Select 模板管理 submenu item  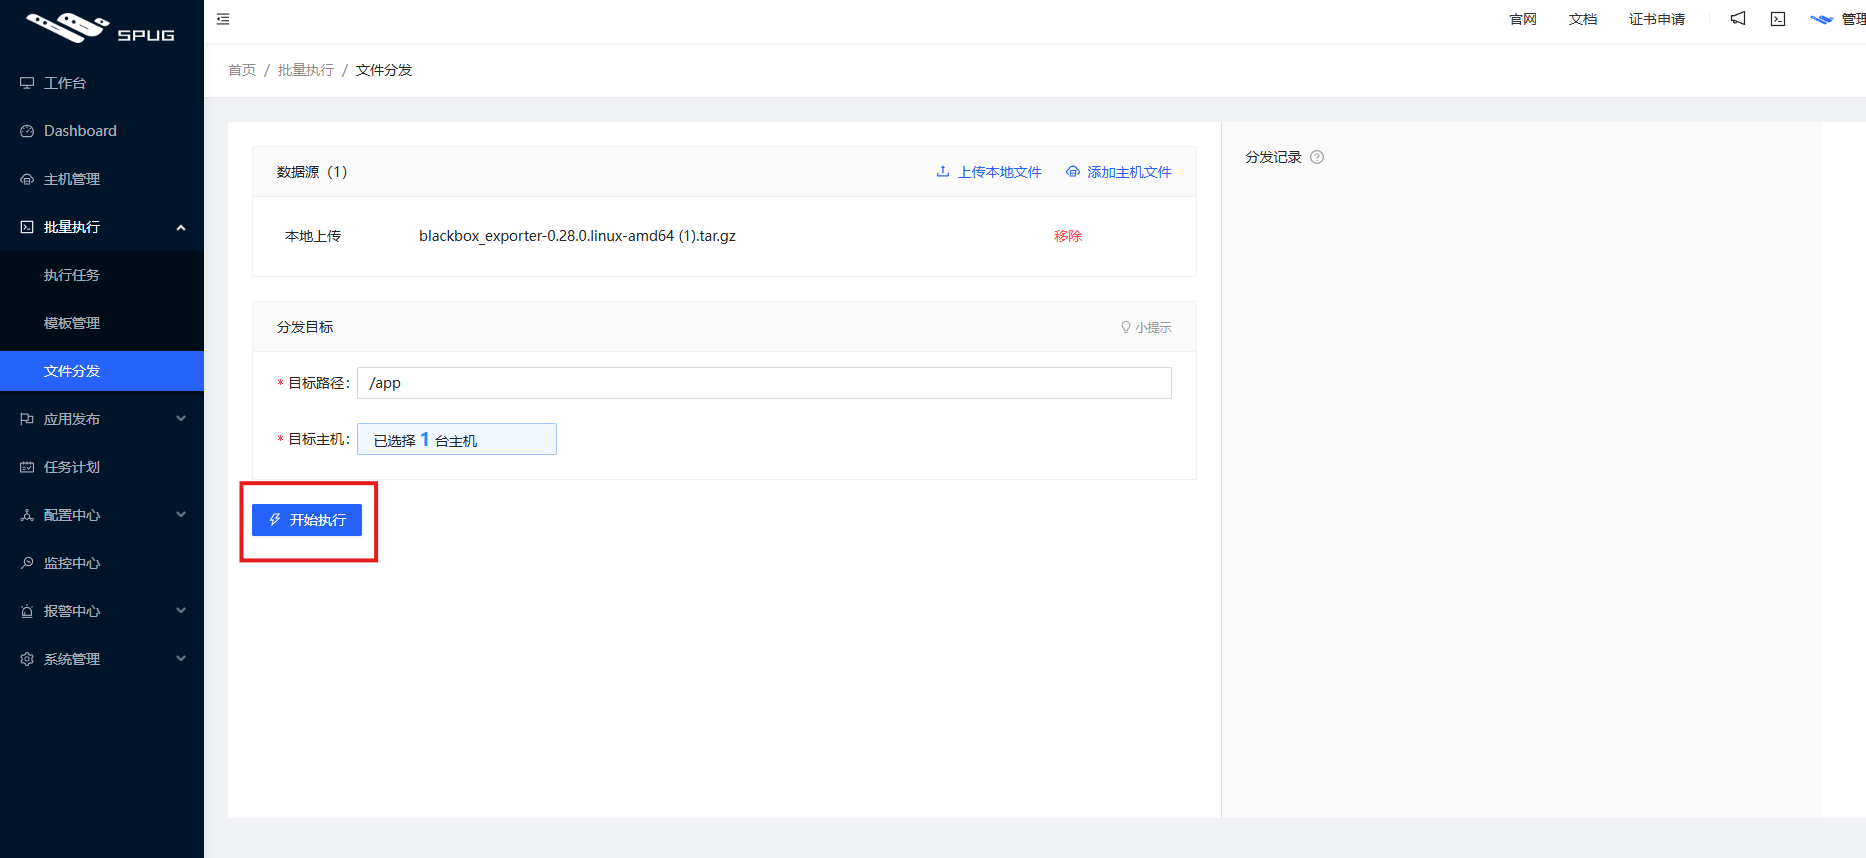tap(102, 323)
